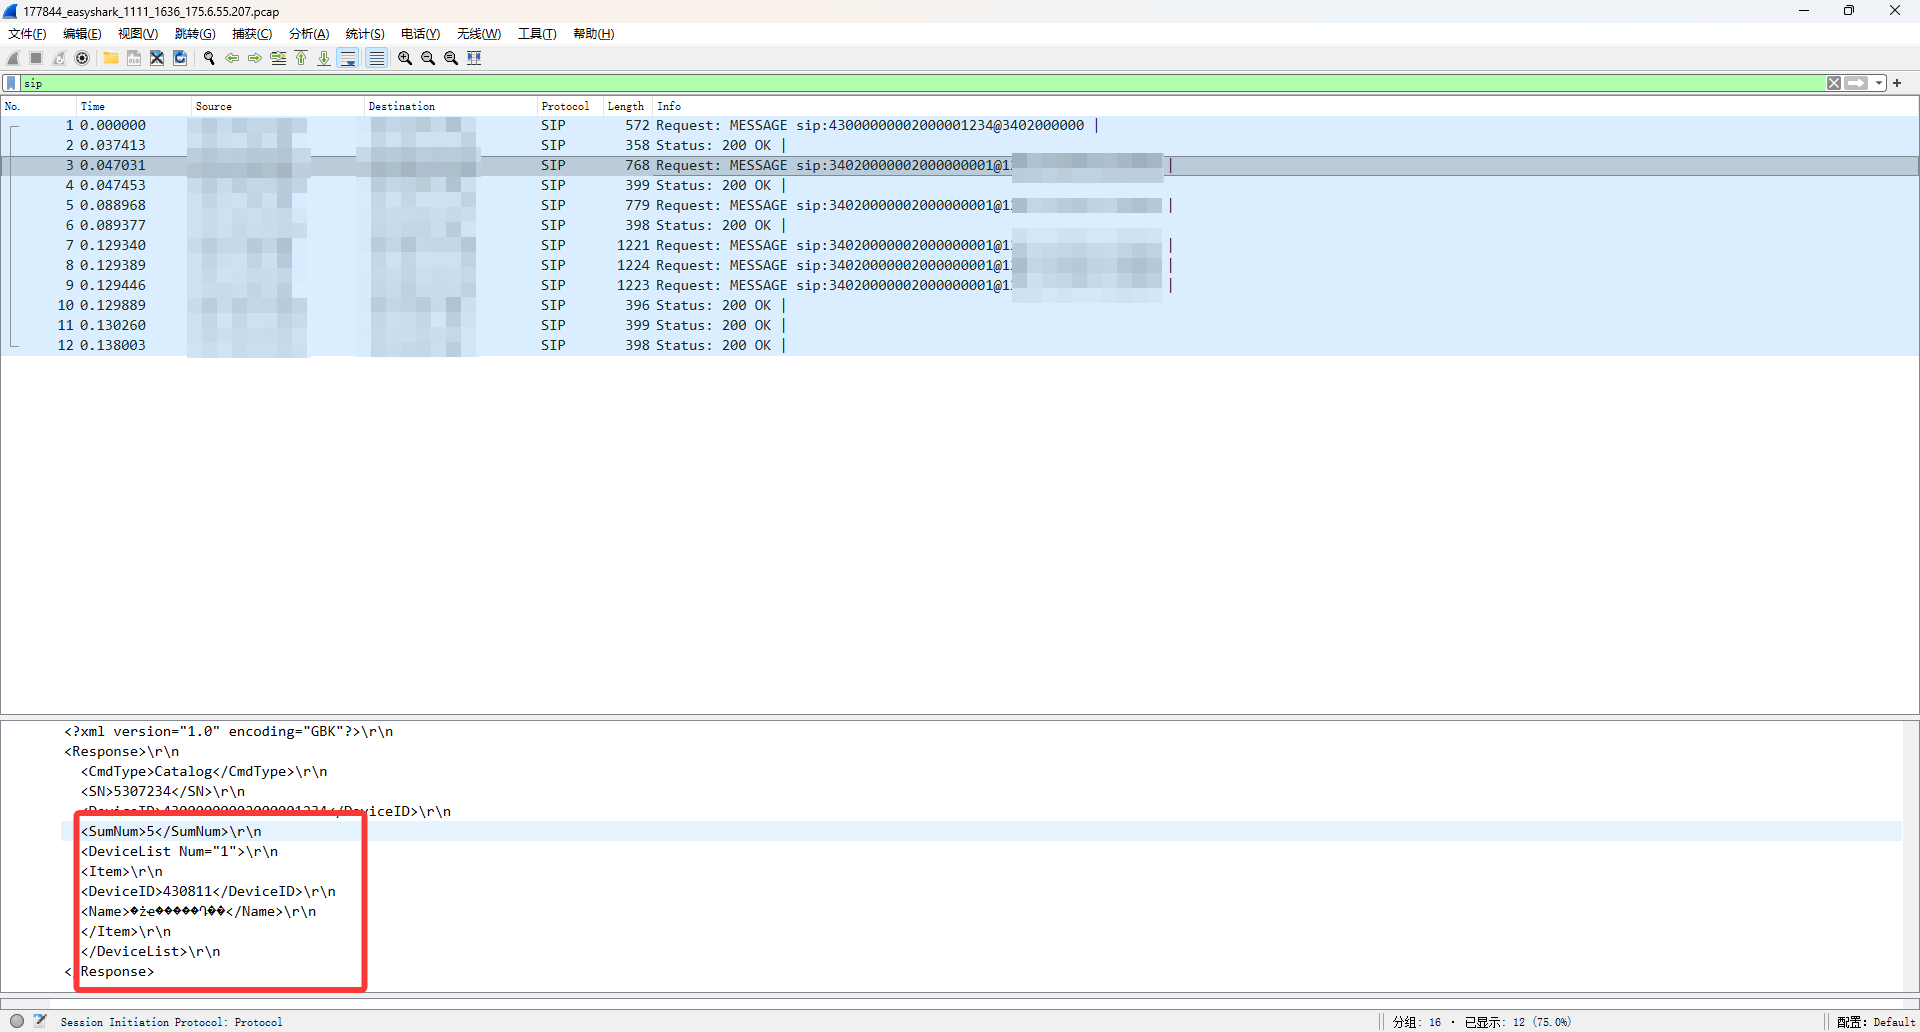Add a filter button with plus sign

point(1897,83)
